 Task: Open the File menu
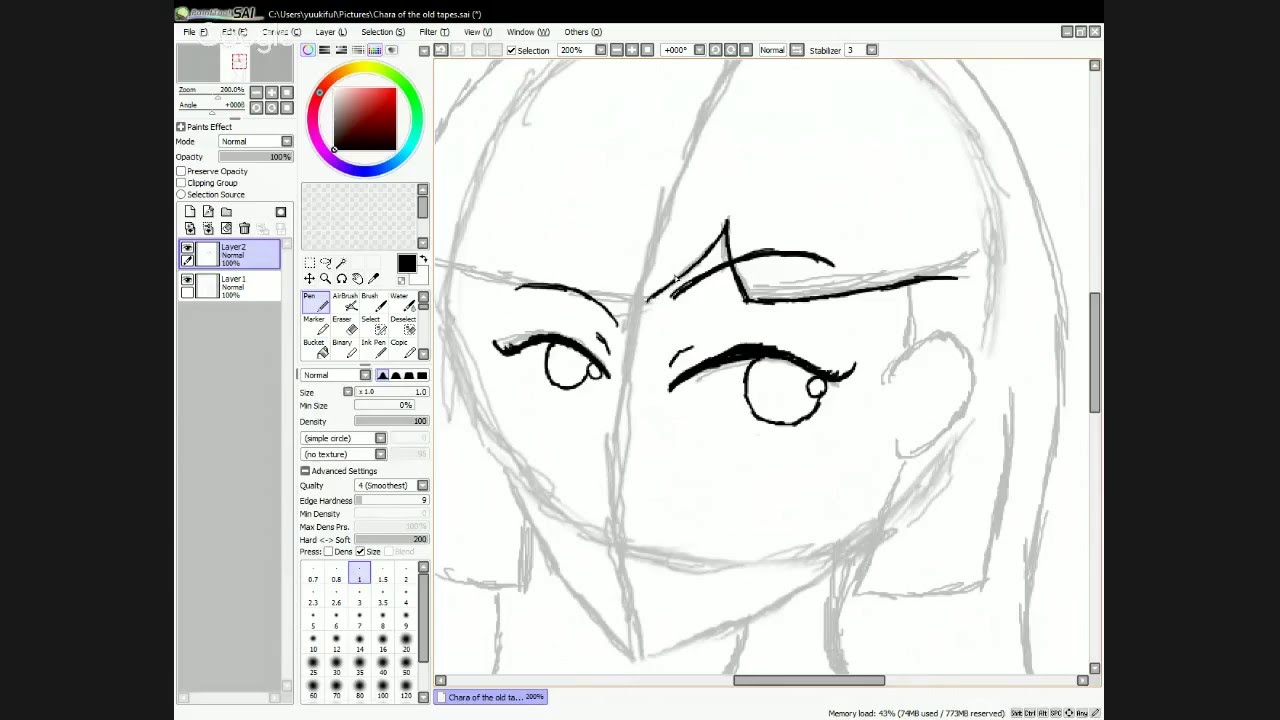(194, 32)
